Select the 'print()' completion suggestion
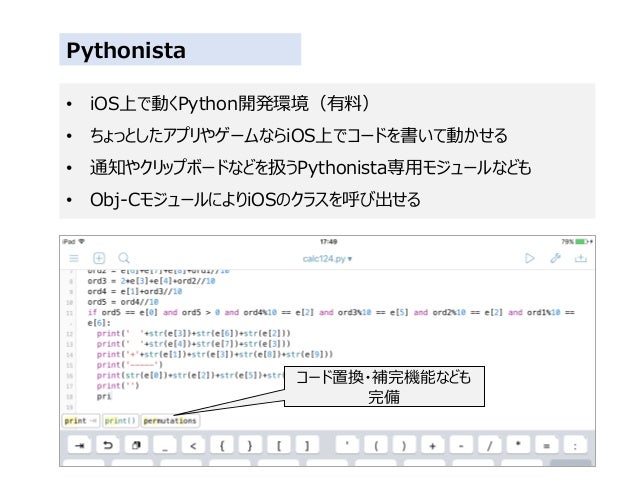The height and width of the screenshot is (479, 638). click(x=120, y=421)
